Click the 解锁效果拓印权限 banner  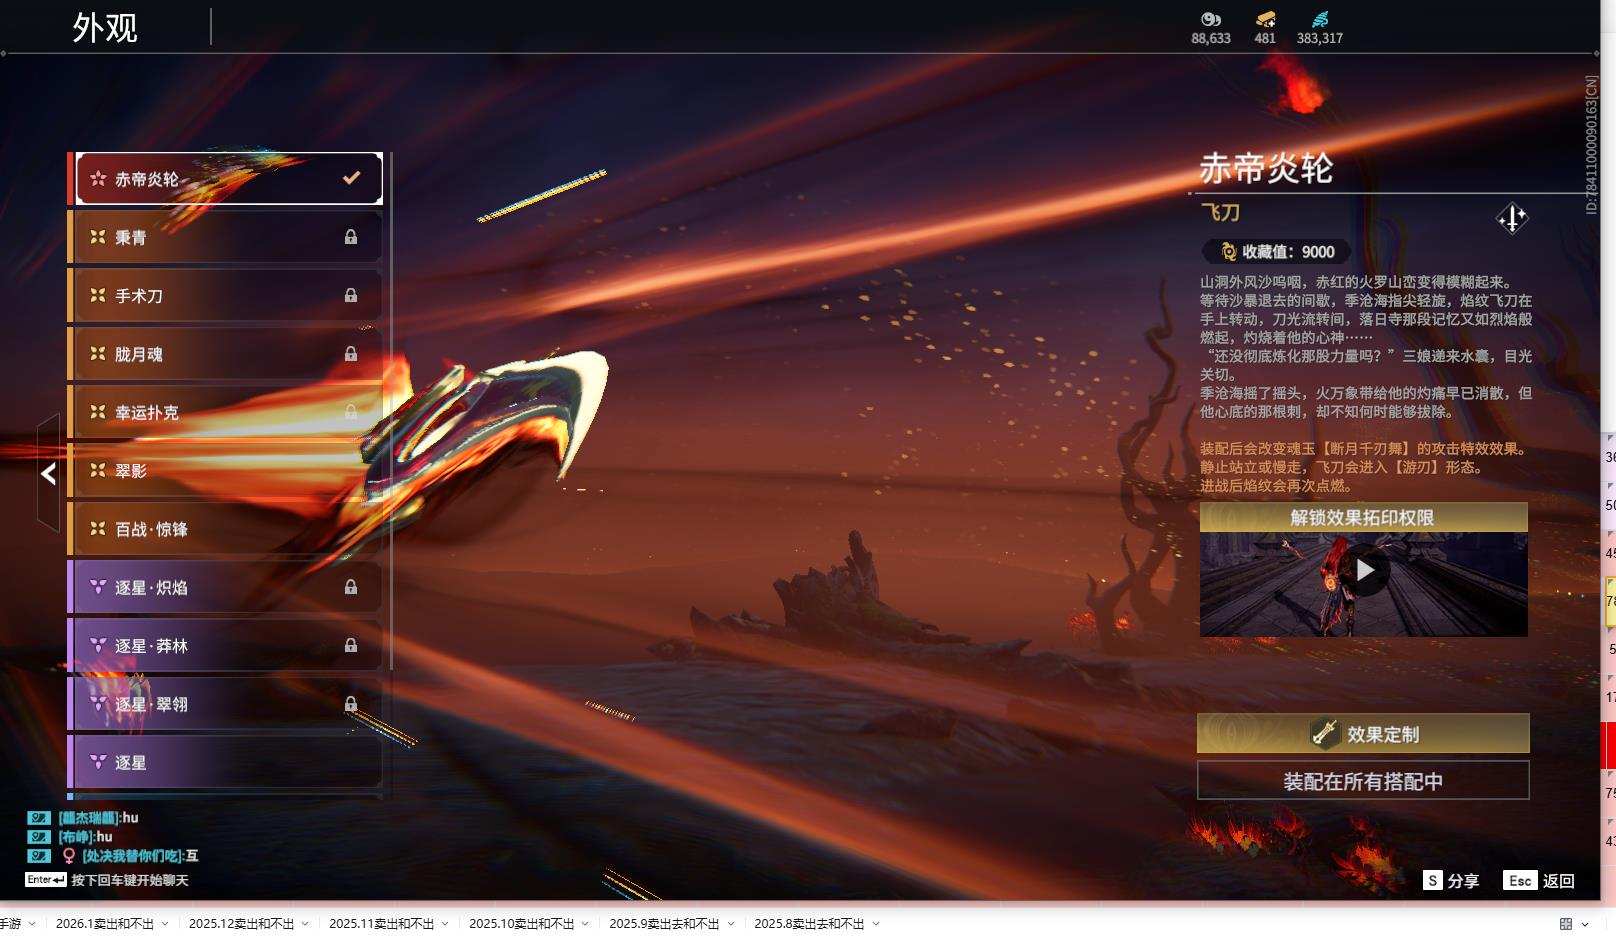pyautogui.click(x=1363, y=517)
